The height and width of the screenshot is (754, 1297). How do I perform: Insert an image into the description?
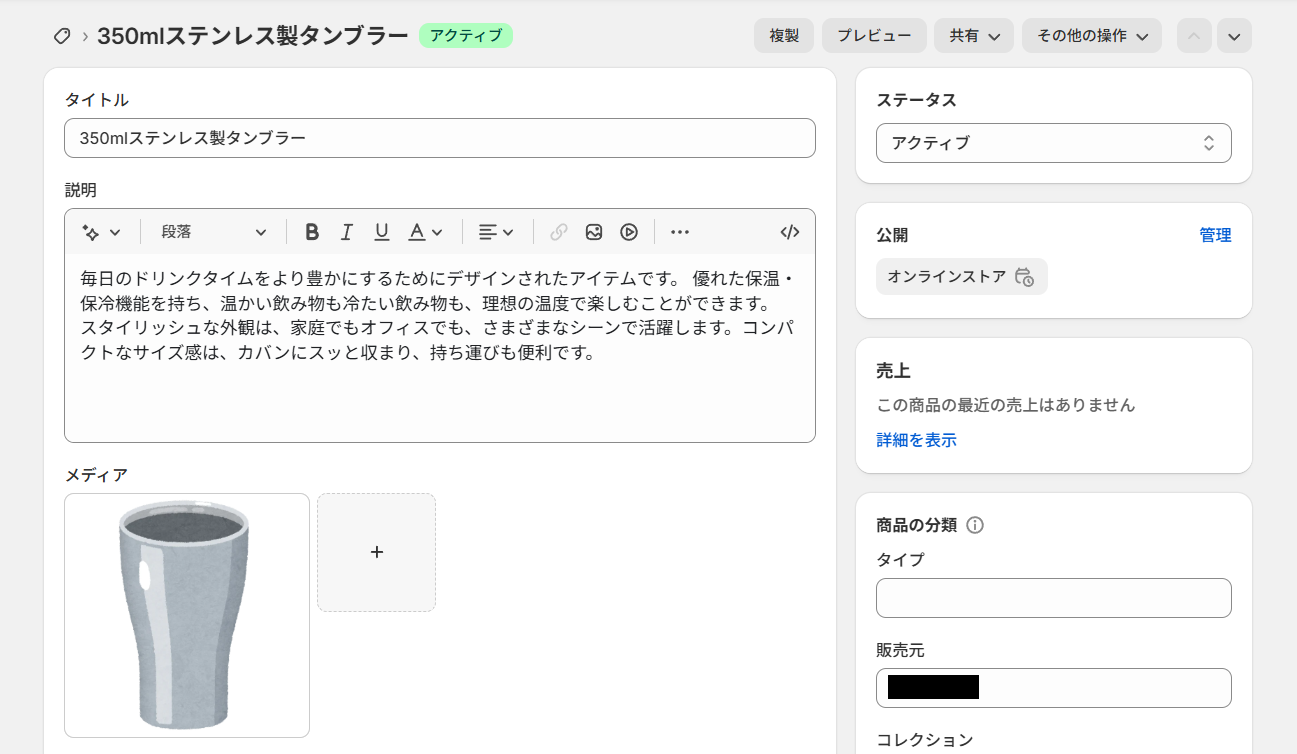click(x=594, y=232)
